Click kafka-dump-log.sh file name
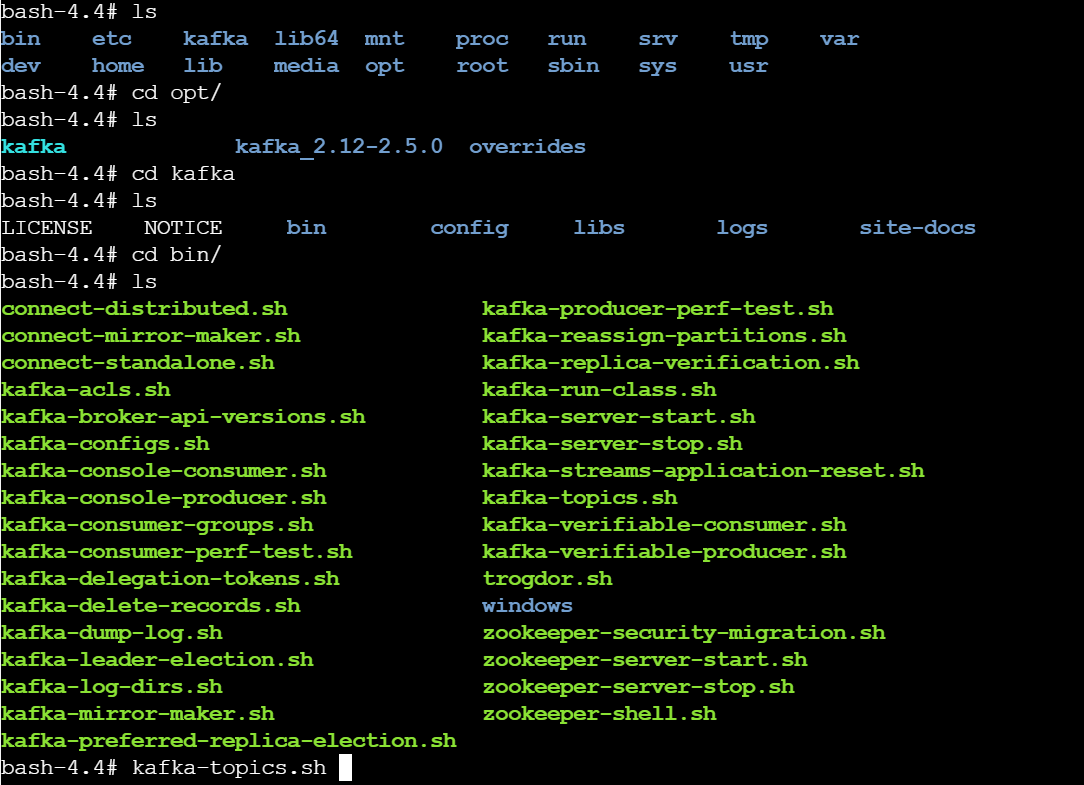Image resolution: width=1084 pixels, height=785 pixels. [x=112, y=632]
